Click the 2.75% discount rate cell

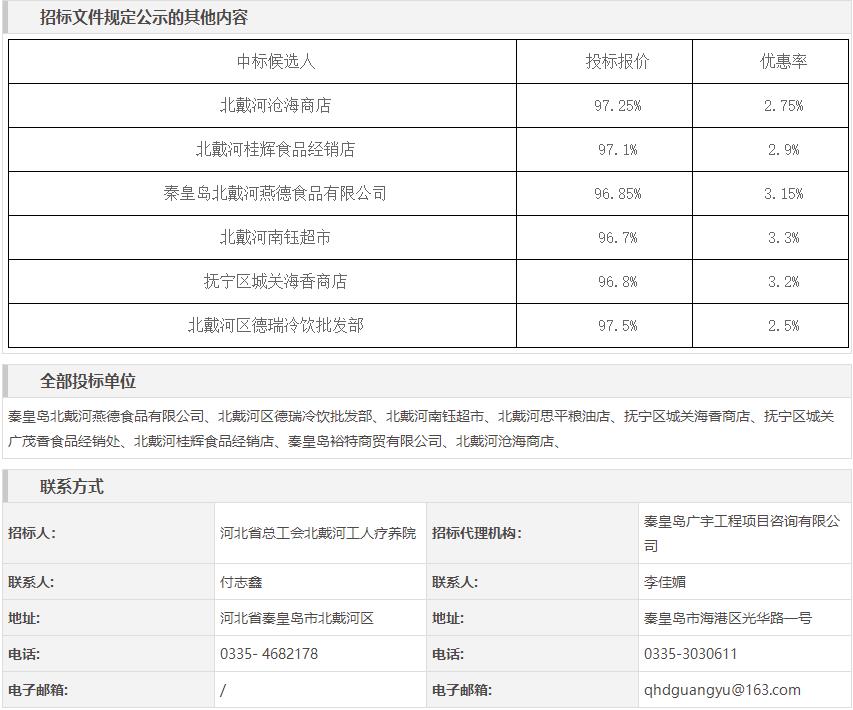[783, 106]
